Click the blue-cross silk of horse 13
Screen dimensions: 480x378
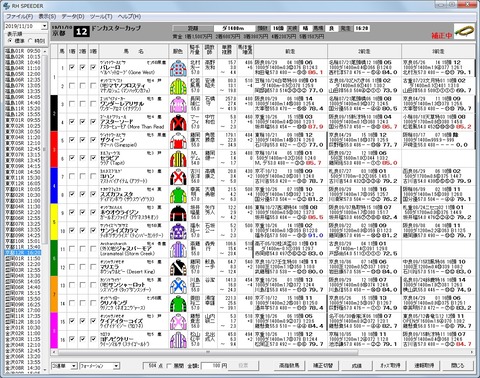[x=178, y=285]
